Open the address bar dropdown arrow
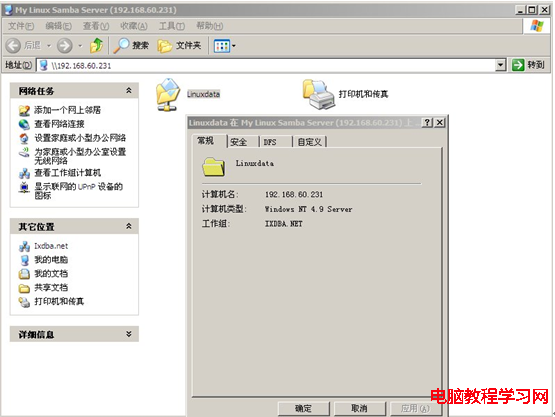The height and width of the screenshot is (417, 555). [x=500, y=65]
